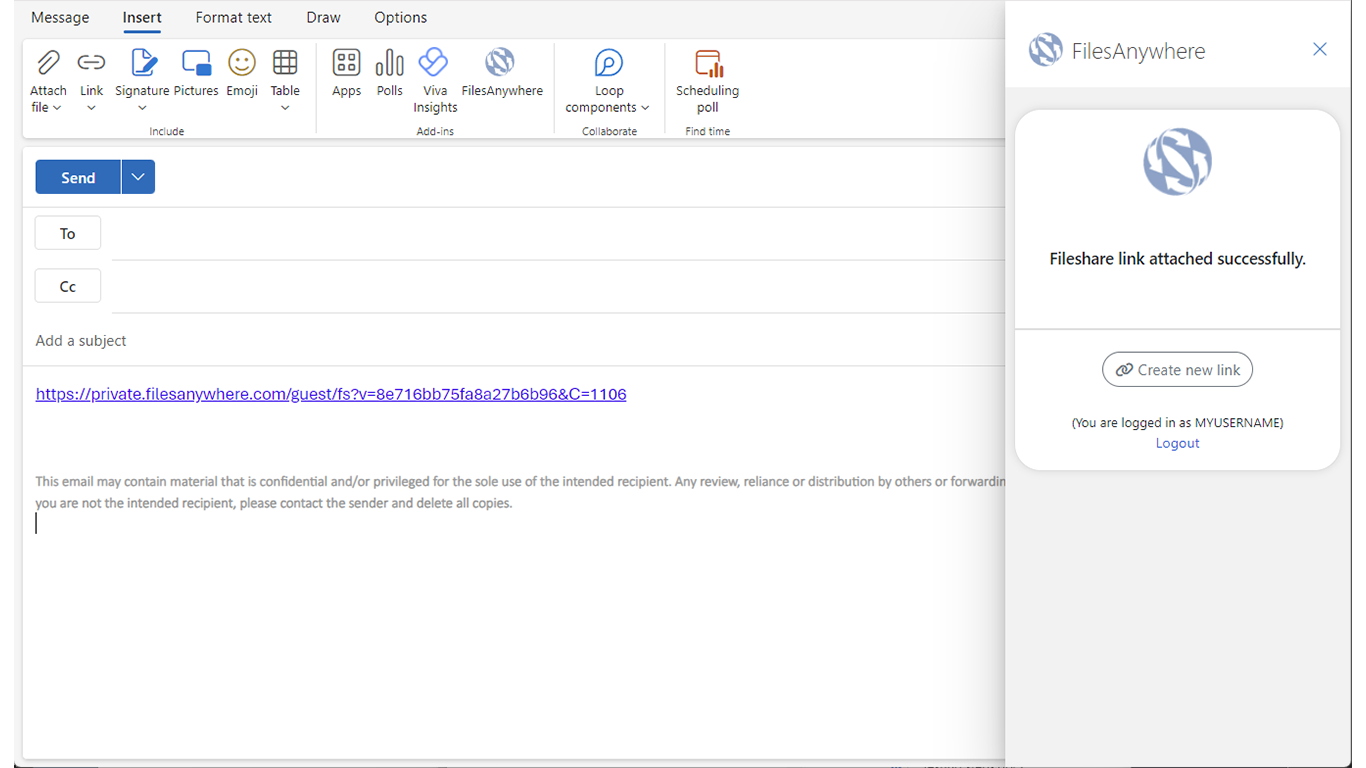Image resolution: width=1366 pixels, height=768 pixels.
Task: Click into the To address field
Action: [x=558, y=234]
